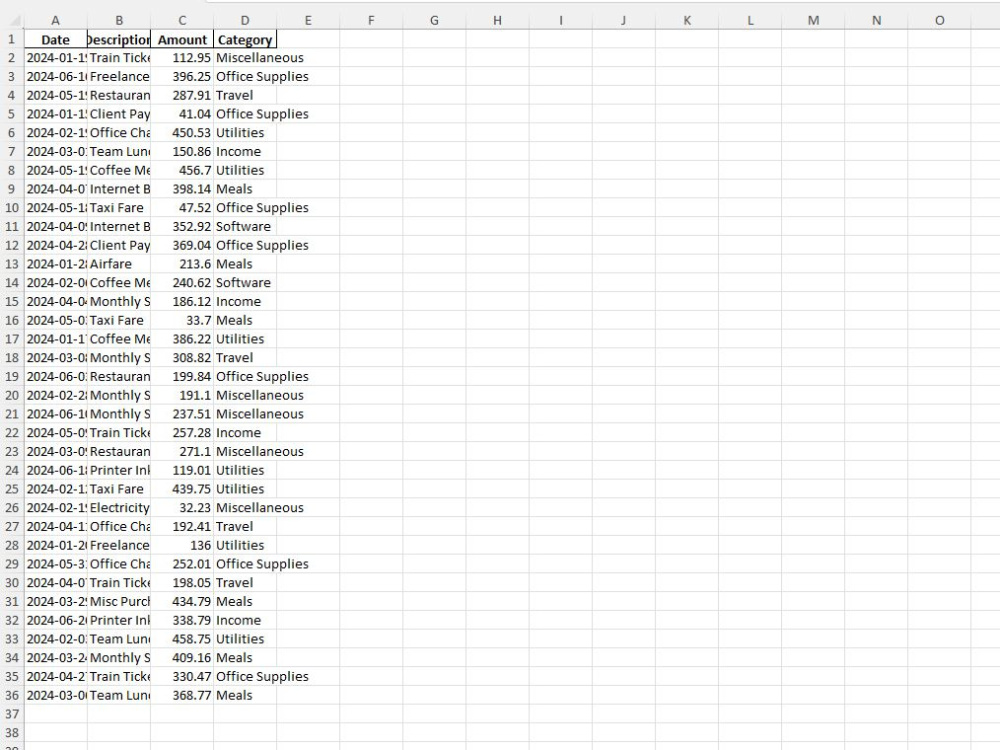Click amount cell 368.77
1000x750 pixels.
click(x=182, y=695)
